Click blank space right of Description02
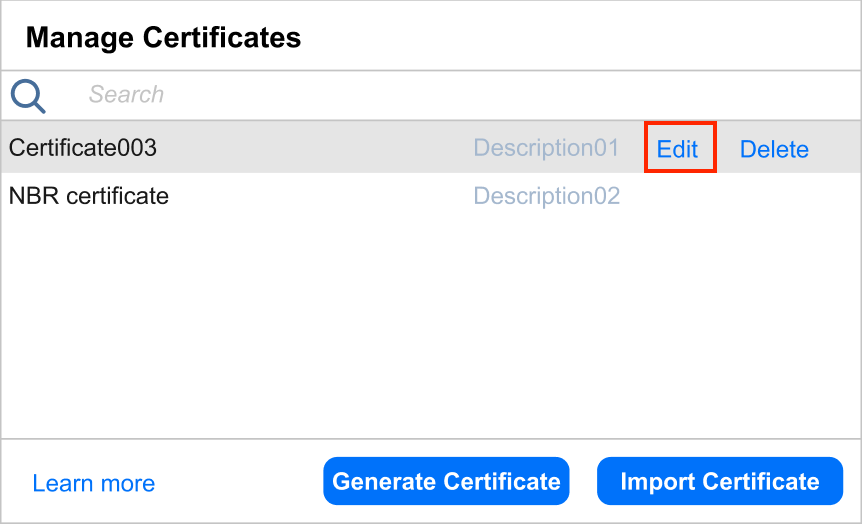This screenshot has height=524, width=862. (740, 196)
